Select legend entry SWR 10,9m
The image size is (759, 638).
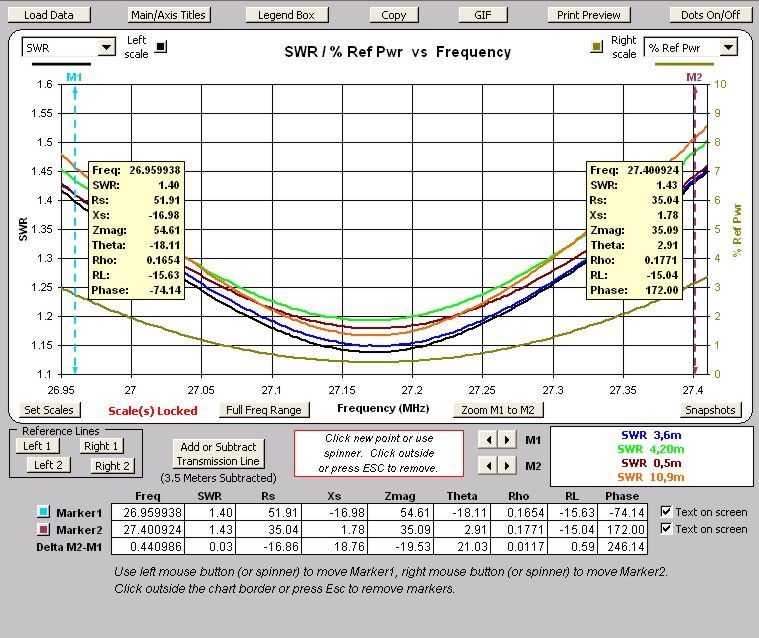coord(652,477)
